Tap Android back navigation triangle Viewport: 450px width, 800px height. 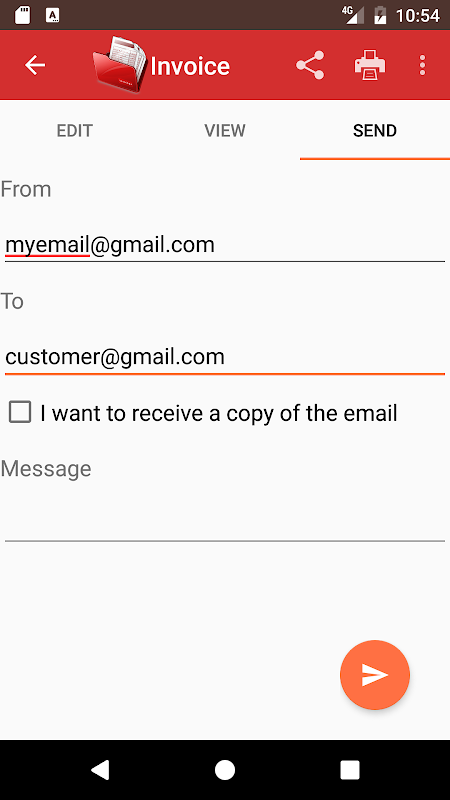coord(100,769)
